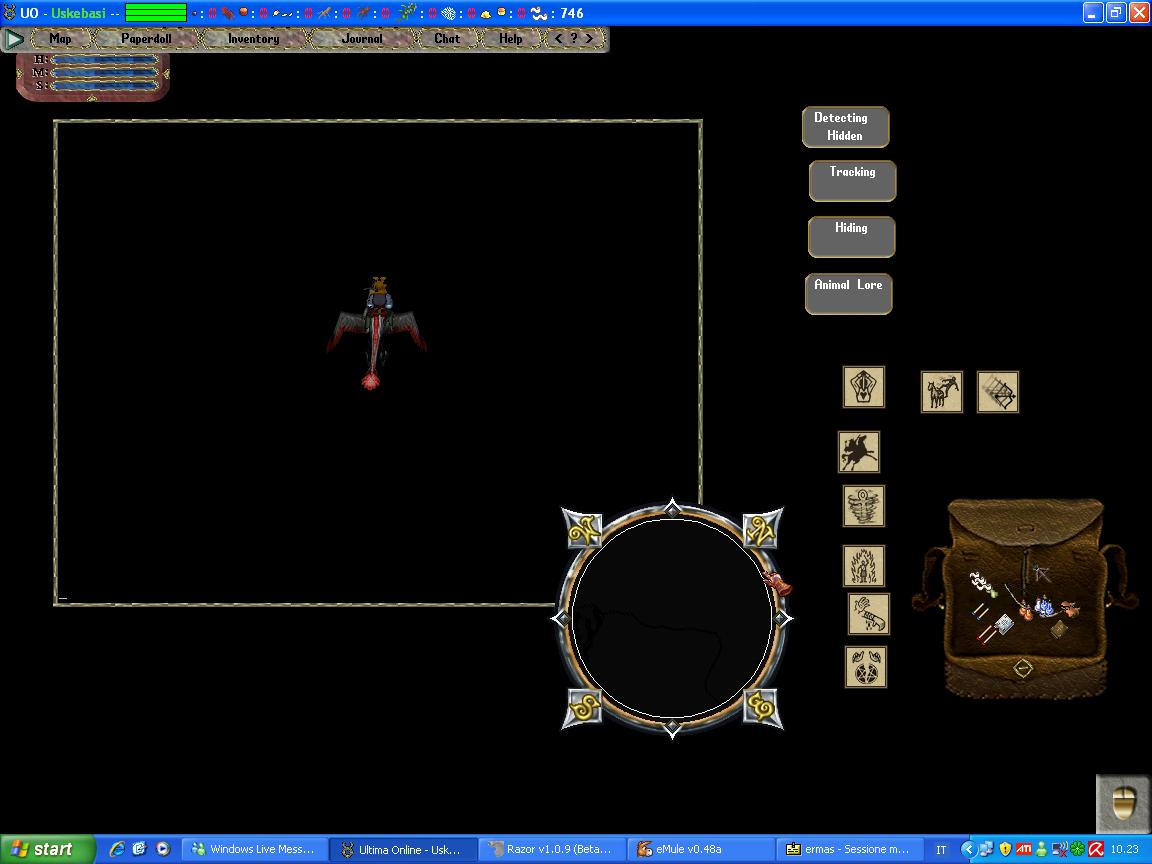Screen dimensions: 1152x864
Task: Open the Journal menu item
Action: 362,39
